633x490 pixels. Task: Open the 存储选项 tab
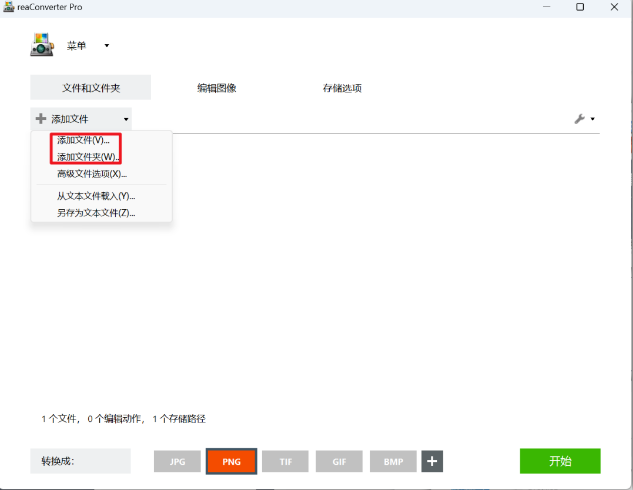tap(342, 88)
